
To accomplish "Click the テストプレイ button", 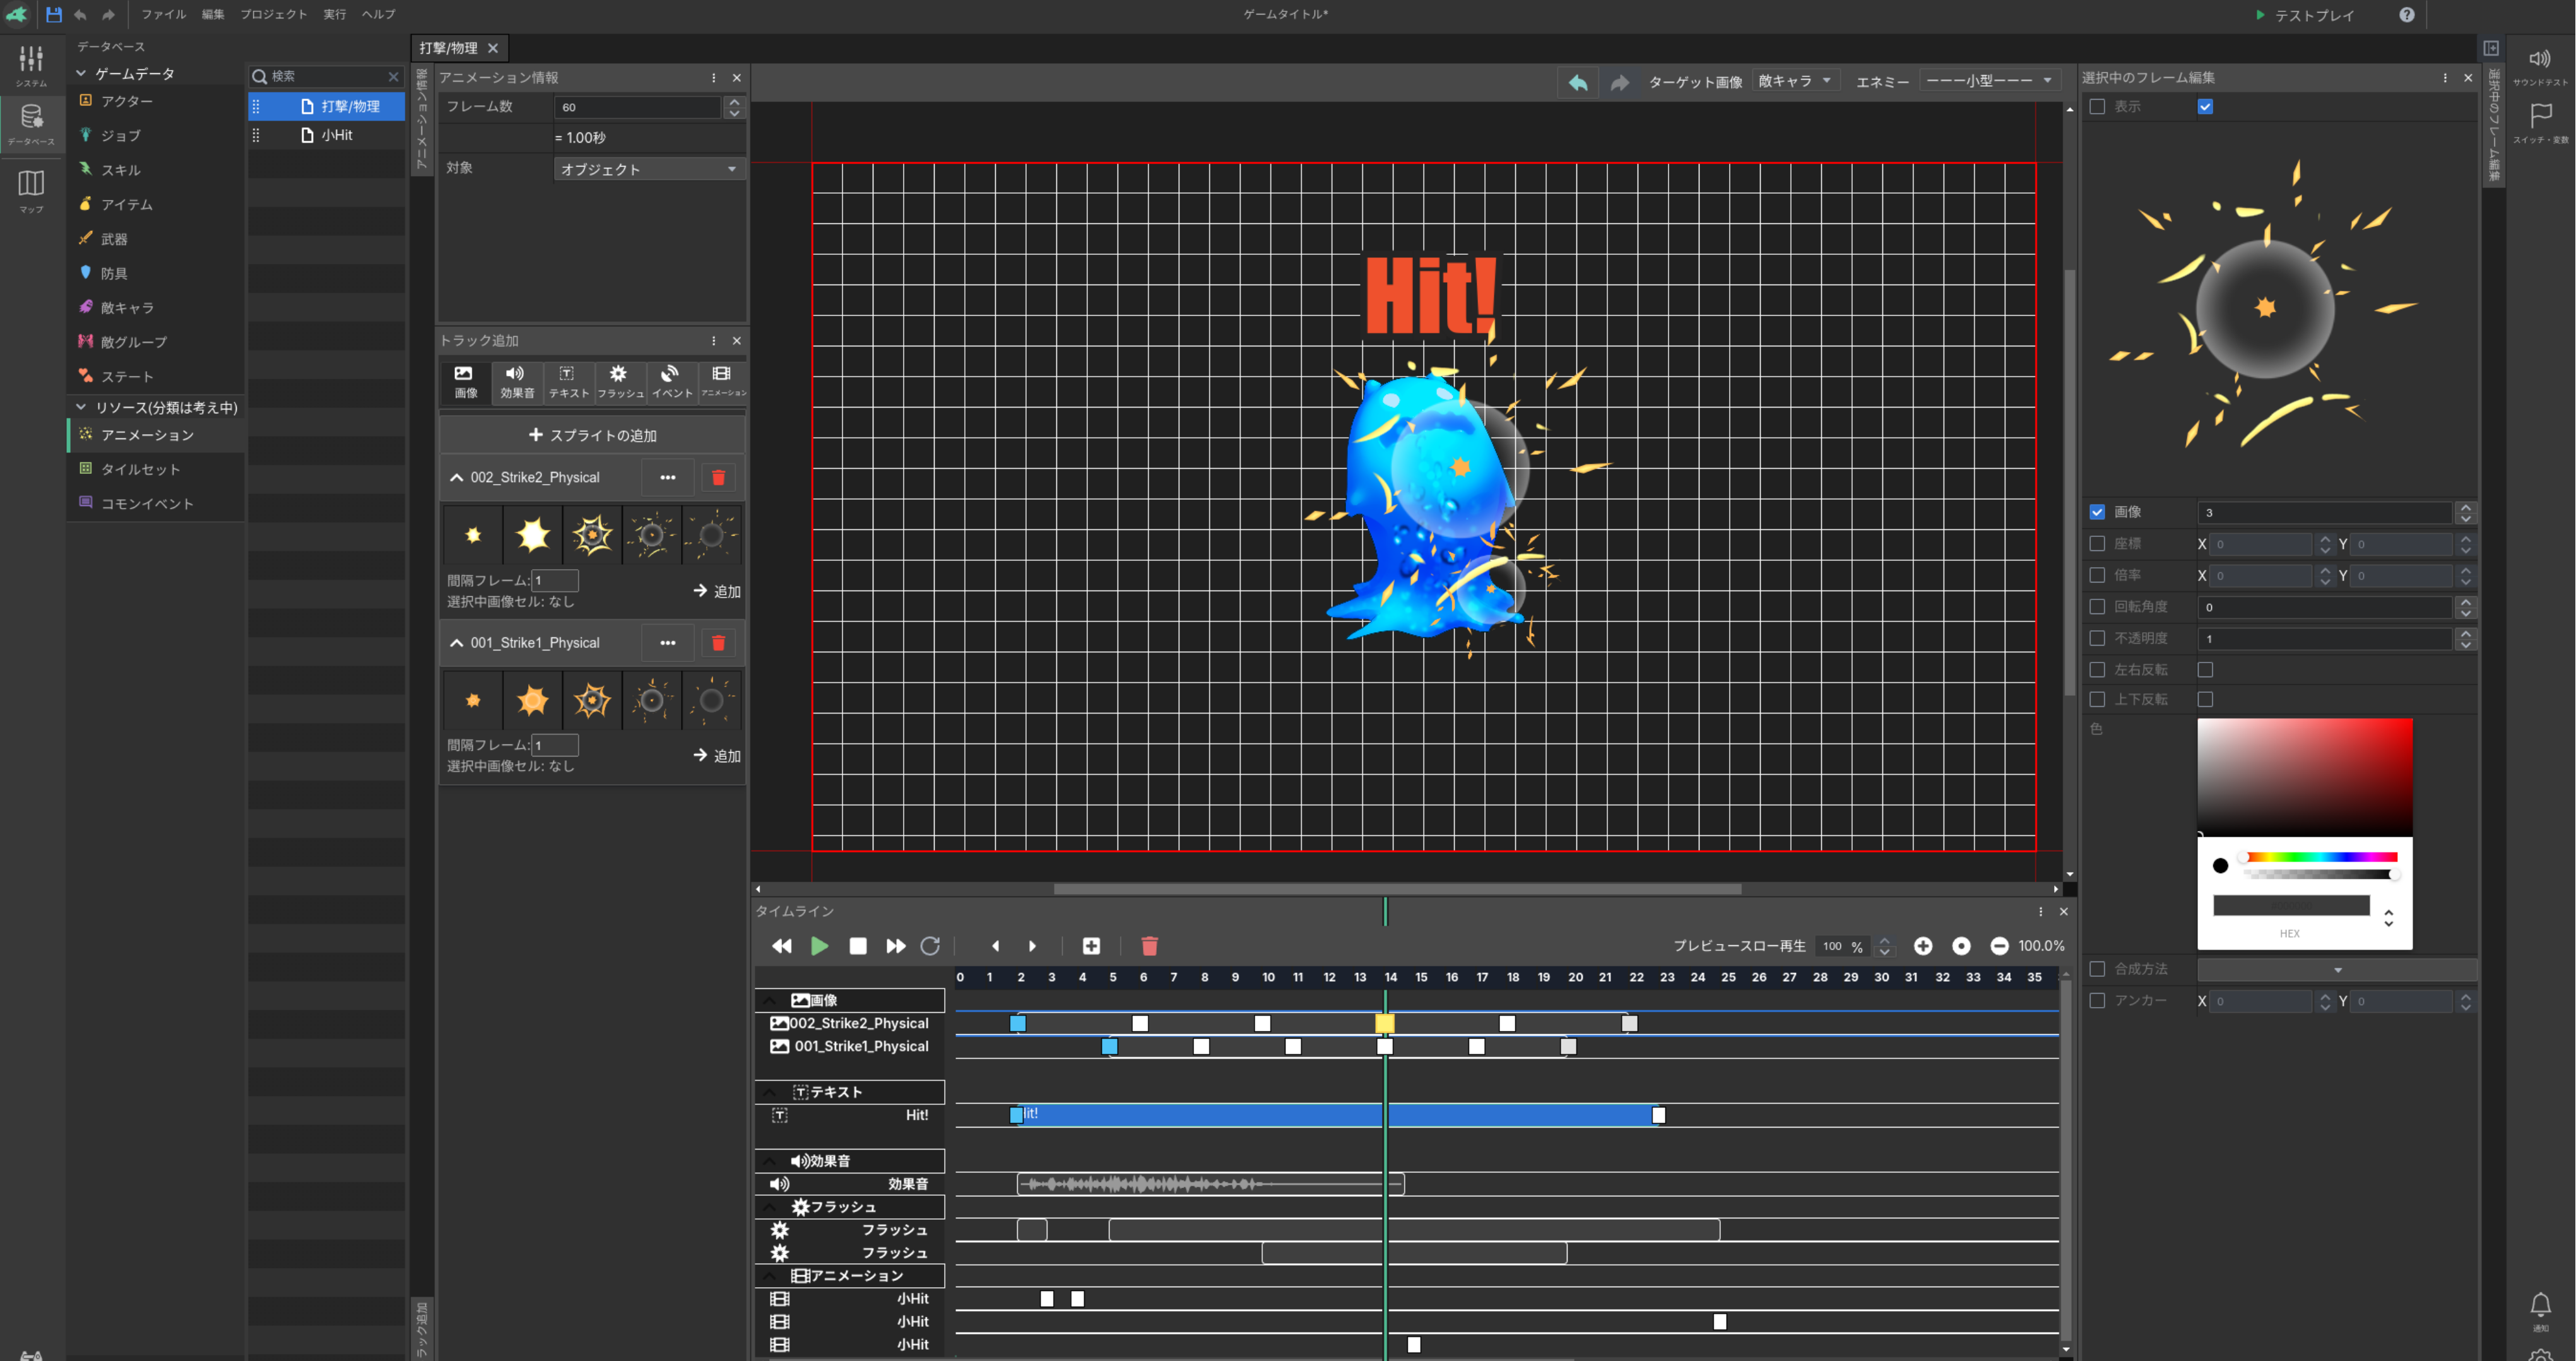I will pyautogui.click(x=2304, y=15).
